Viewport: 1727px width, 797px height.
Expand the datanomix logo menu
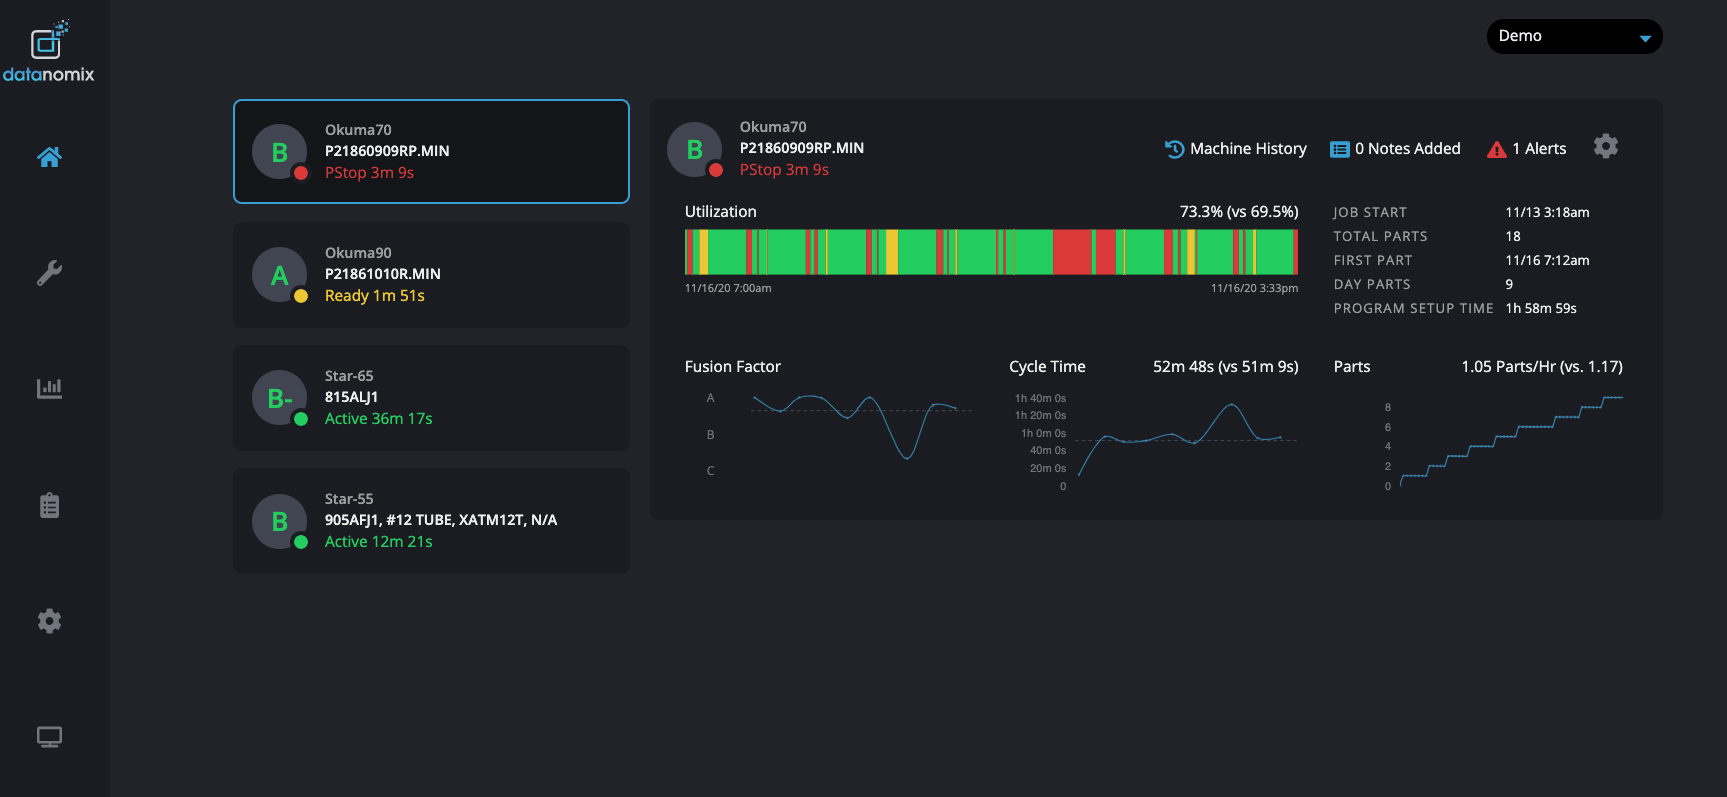coord(50,50)
